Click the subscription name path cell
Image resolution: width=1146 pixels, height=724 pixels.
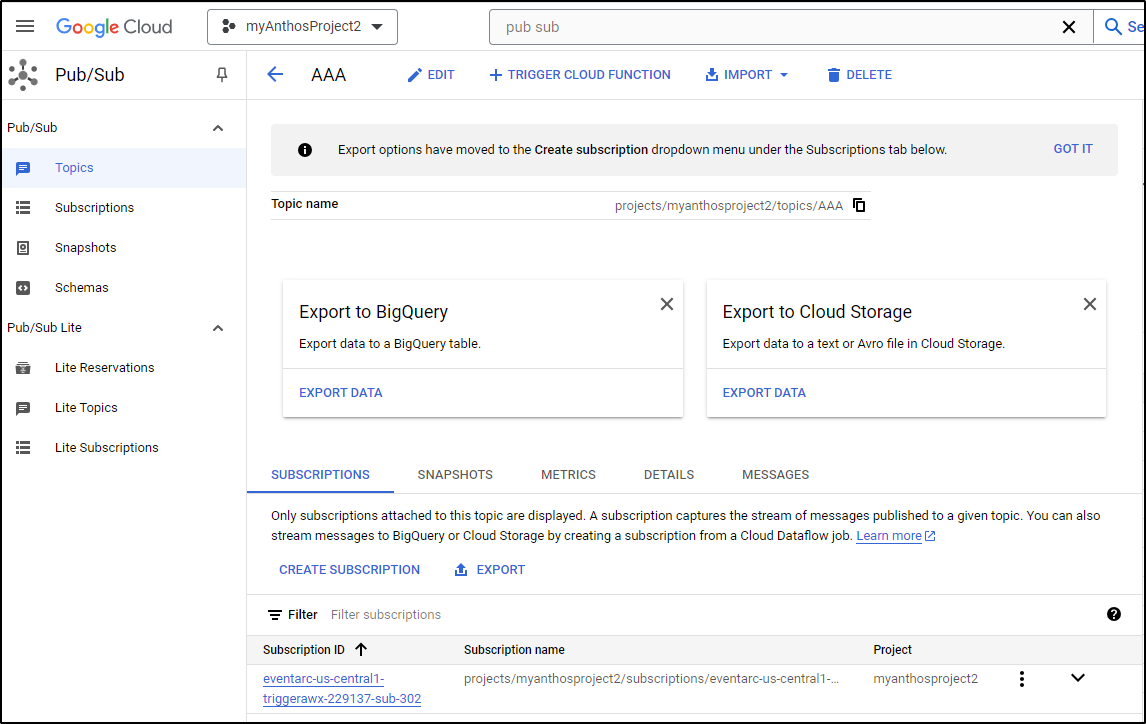[x=651, y=679]
